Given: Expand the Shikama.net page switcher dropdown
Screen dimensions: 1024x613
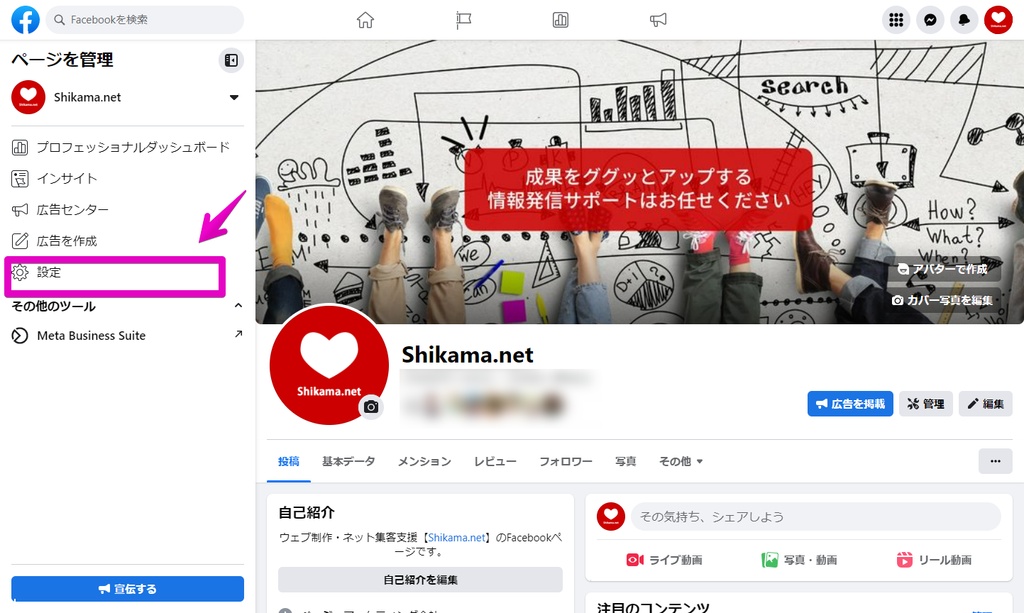Looking at the screenshot, I should pyautogui.click(x=234, y=97).
